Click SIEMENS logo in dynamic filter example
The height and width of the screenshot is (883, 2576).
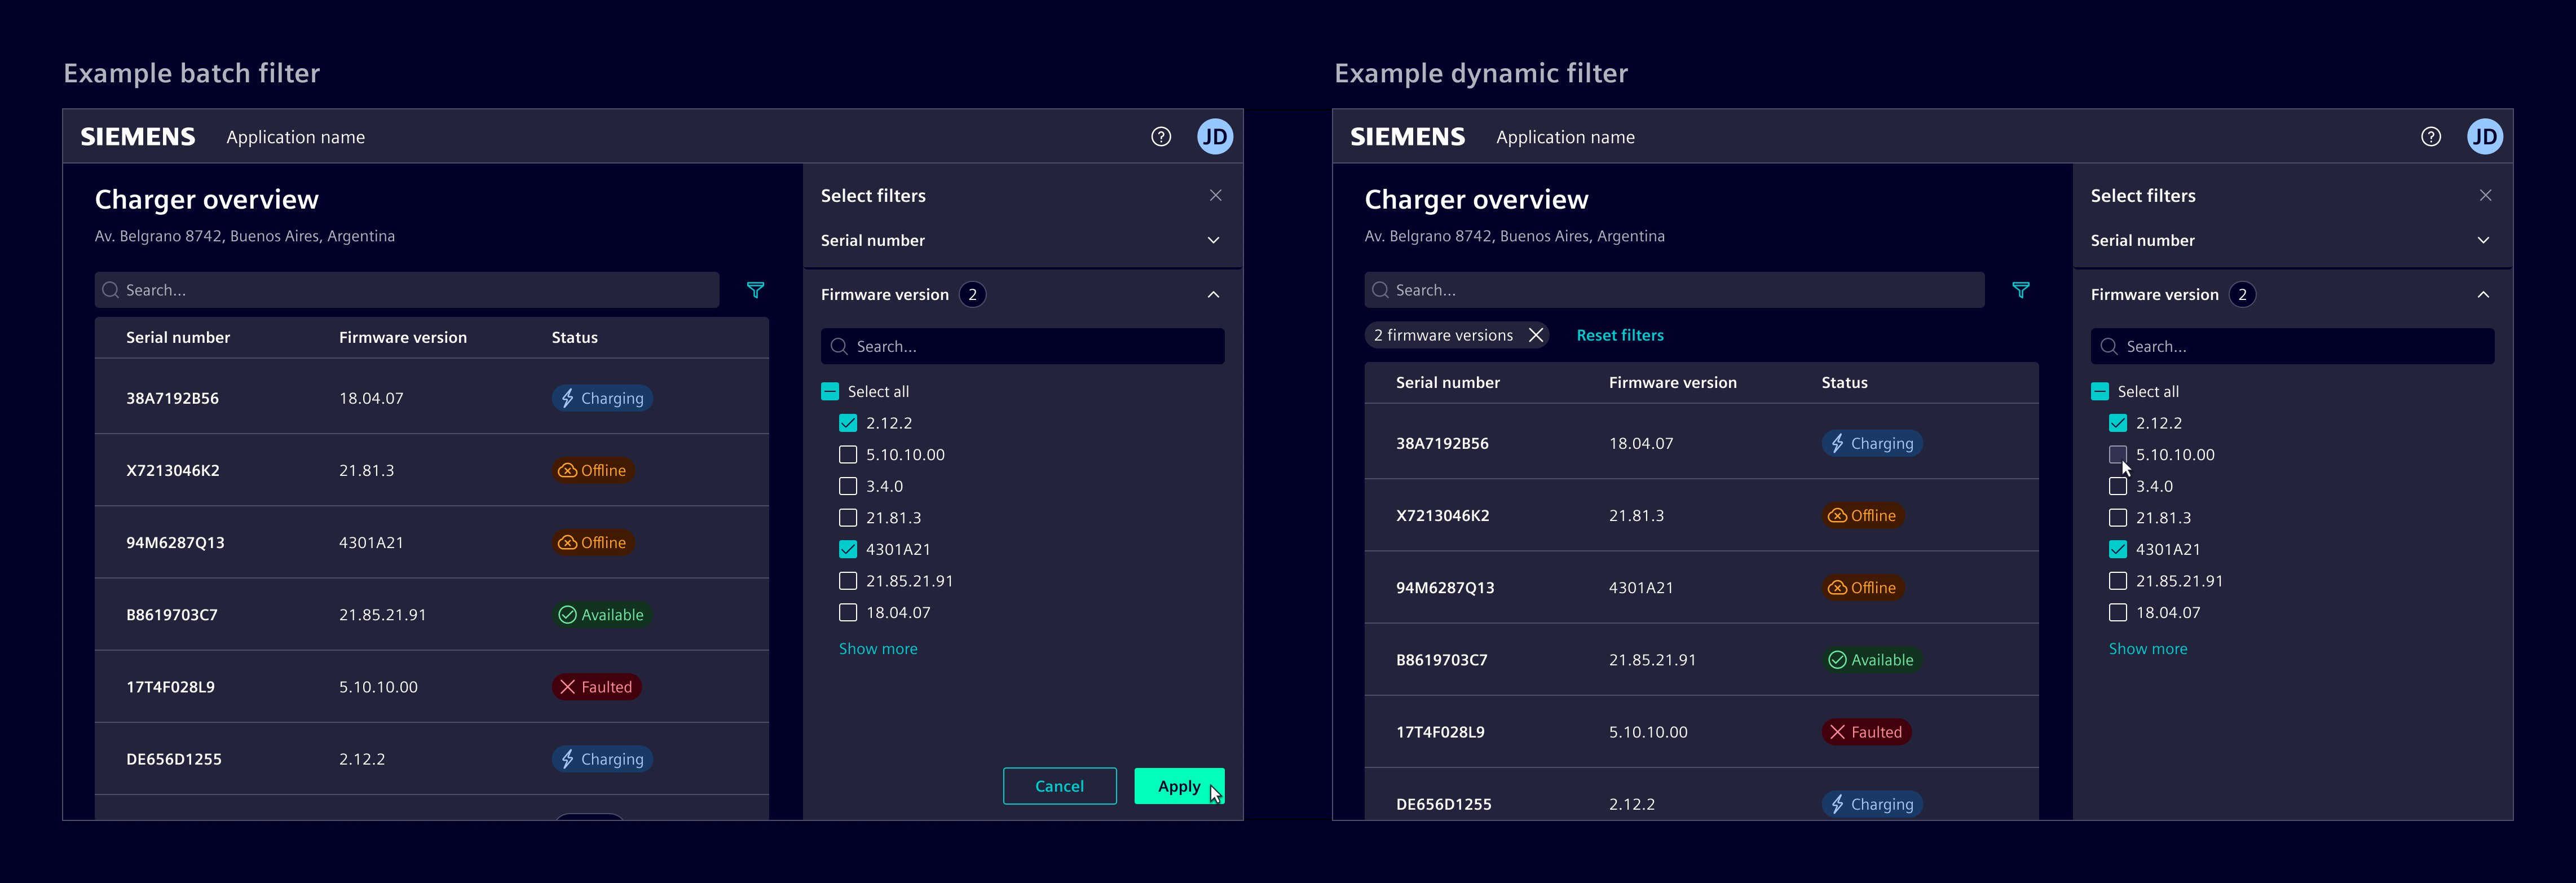[x=1408, y=137]
